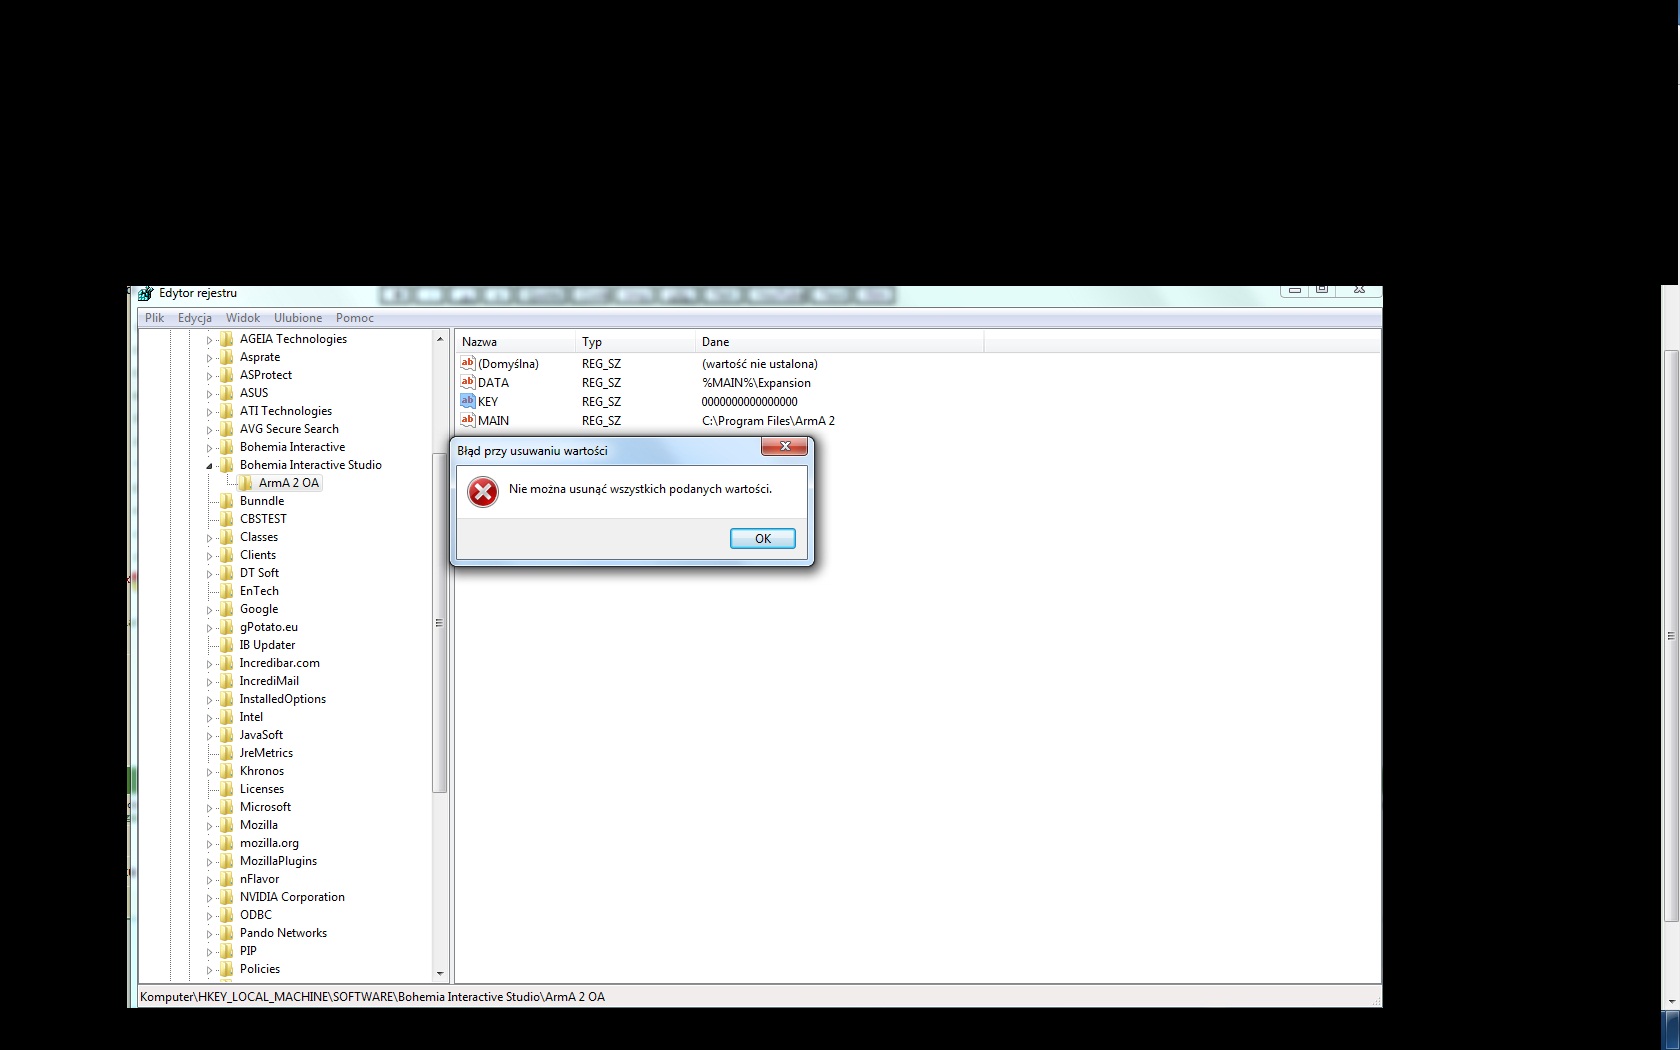The image size is (1680, 1050).
Task: Click the ASUS folder icon
Action: 227,393
